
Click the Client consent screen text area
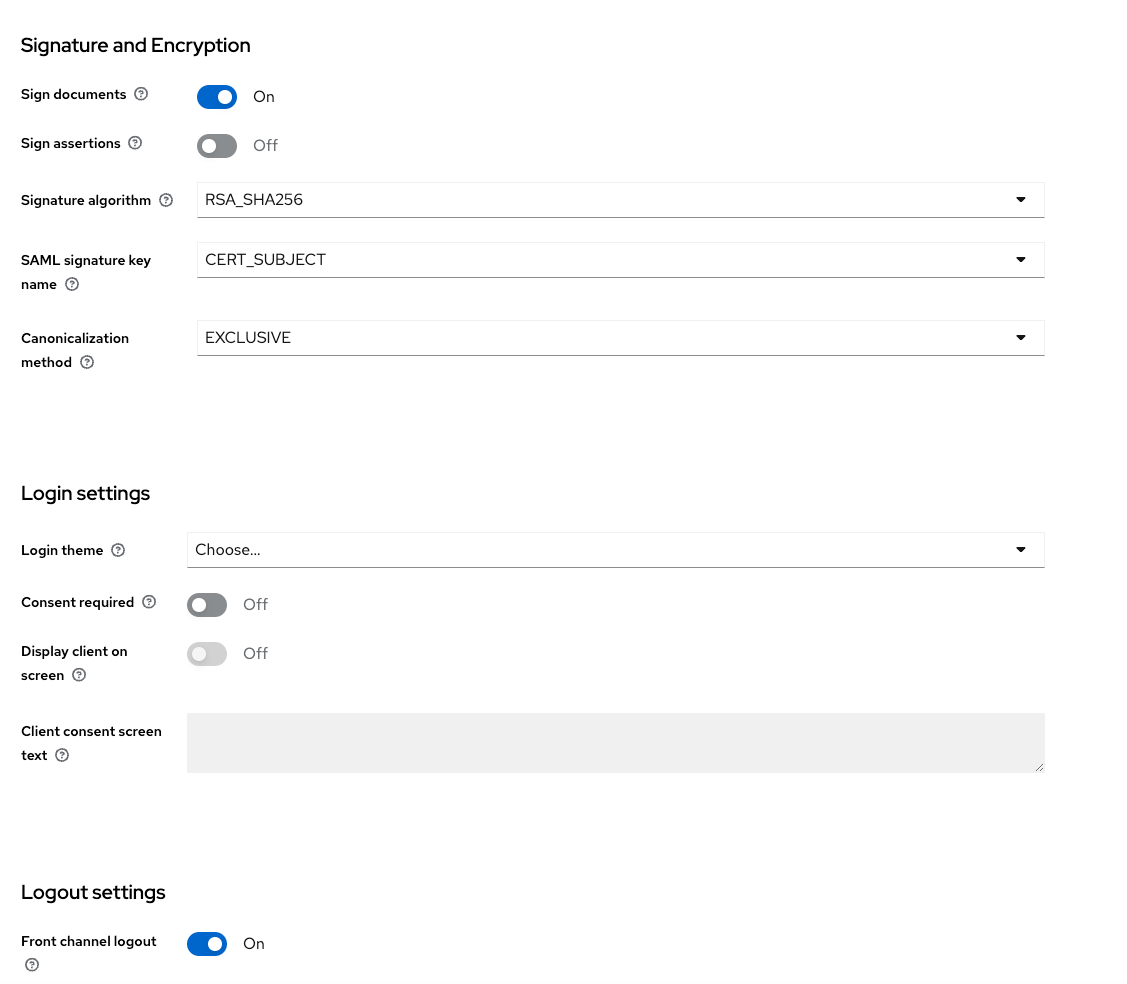pyautogui.click(x=615, y=743)
